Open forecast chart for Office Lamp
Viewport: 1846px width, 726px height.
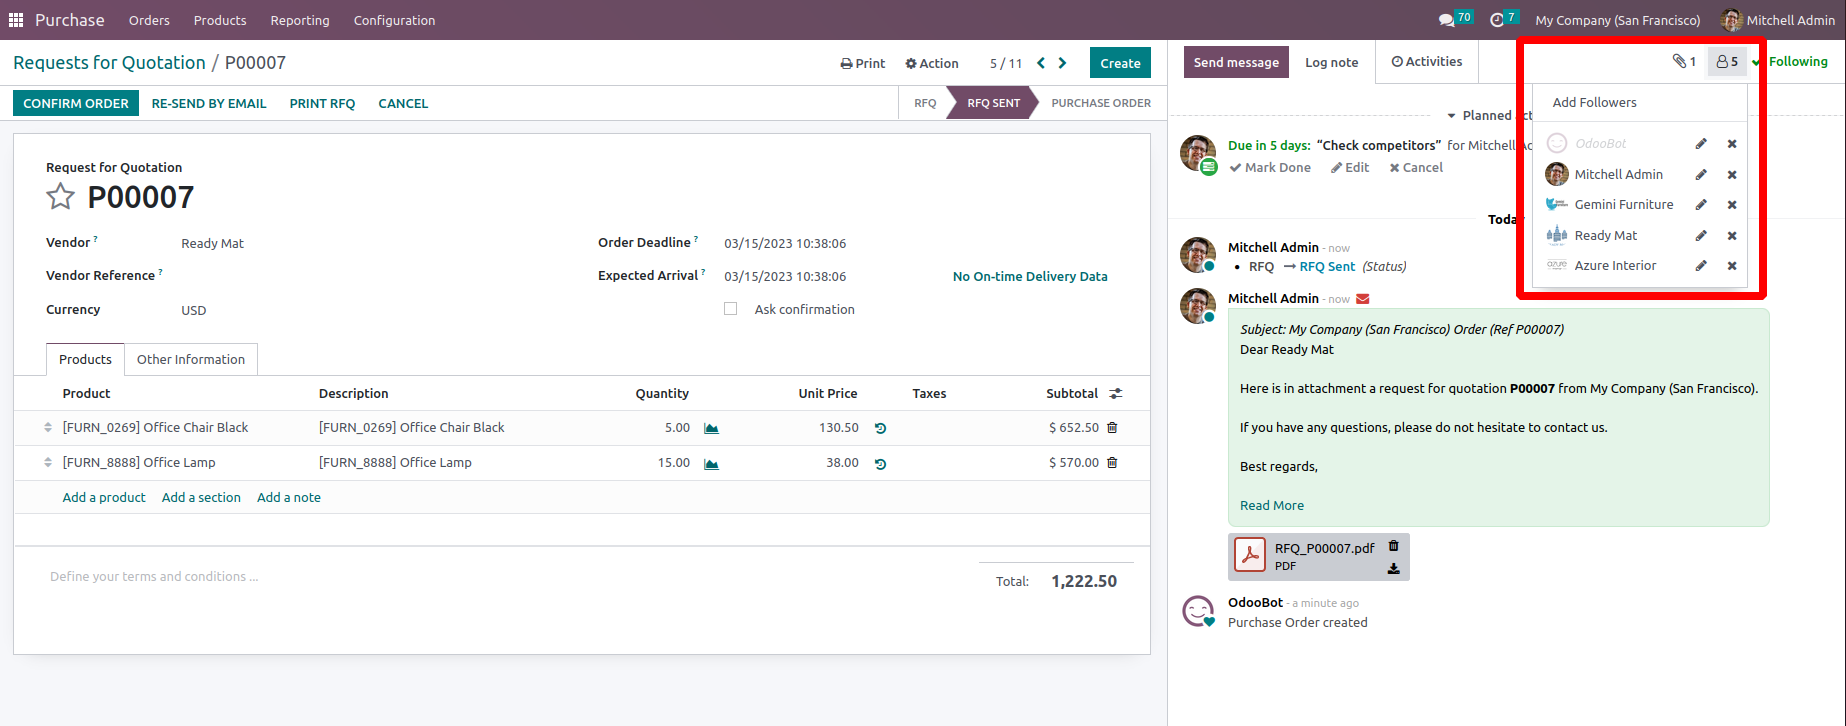[x=711, y=464]
